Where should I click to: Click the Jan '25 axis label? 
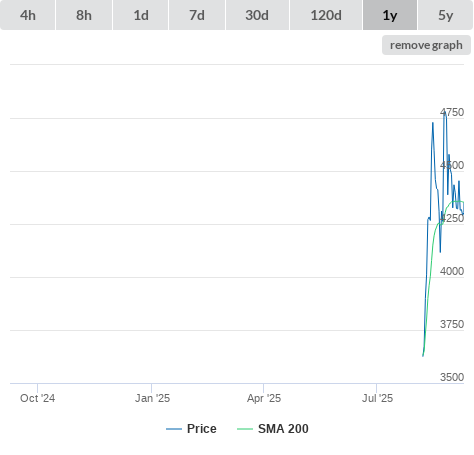click(x=152, y=398)
